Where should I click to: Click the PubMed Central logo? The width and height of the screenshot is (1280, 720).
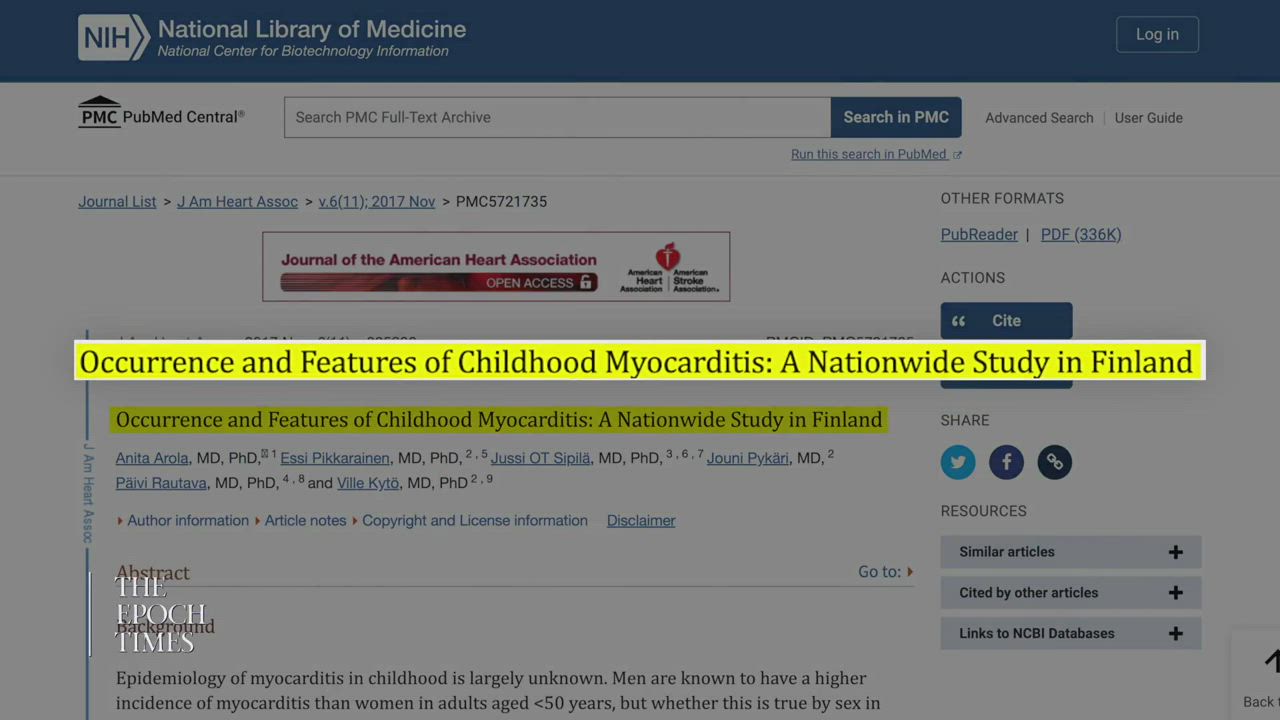161,115
